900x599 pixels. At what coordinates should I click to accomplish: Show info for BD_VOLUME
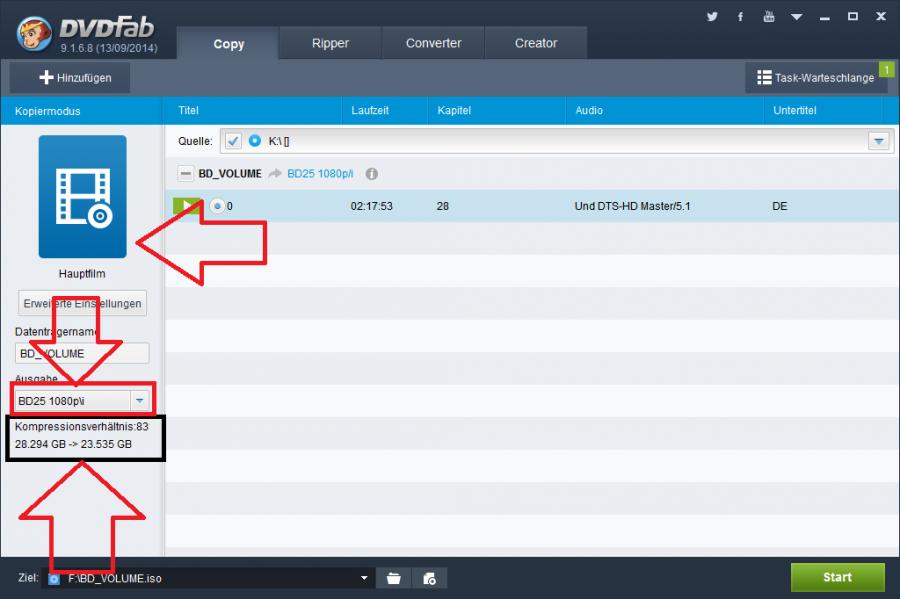coord(372,174)
